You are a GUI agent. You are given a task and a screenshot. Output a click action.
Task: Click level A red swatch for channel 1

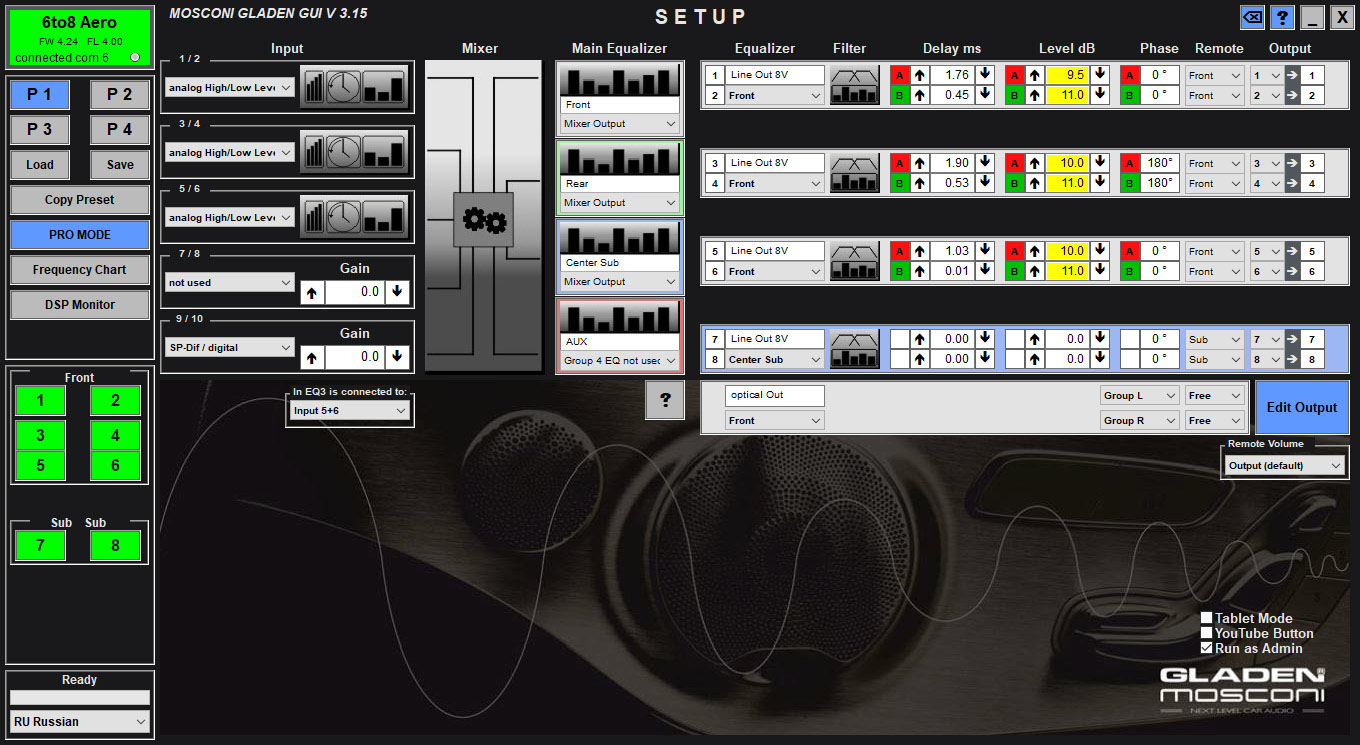1014,75
